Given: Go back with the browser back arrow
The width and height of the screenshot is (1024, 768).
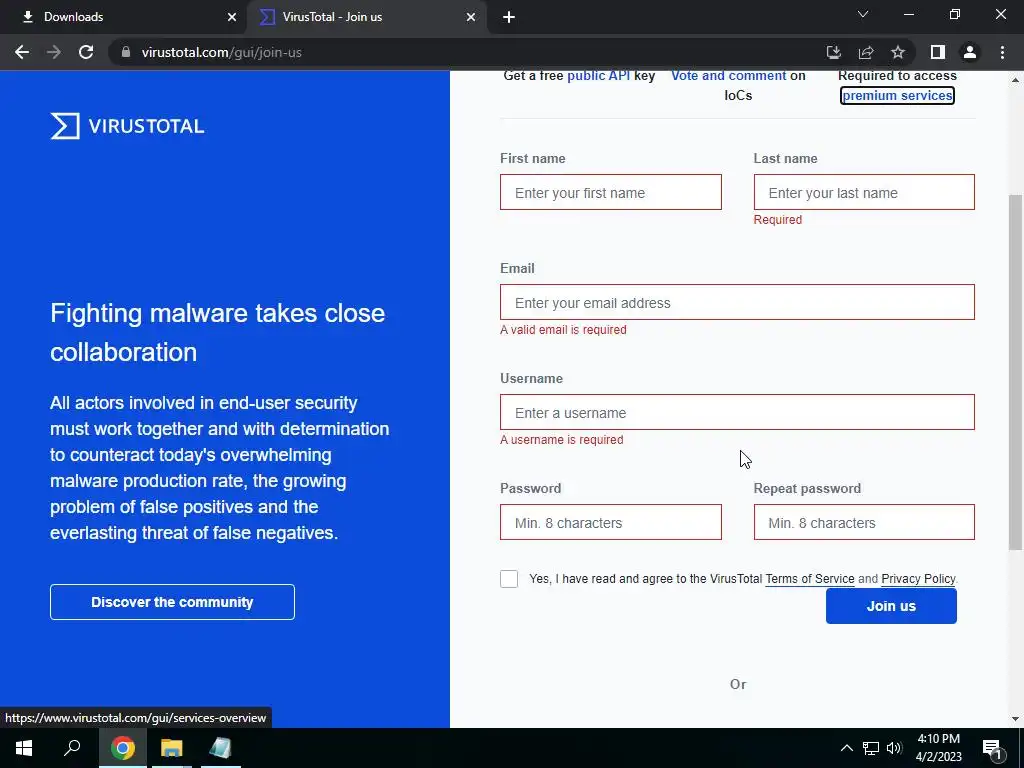Looking at the screenshot, I should [x=22, y=52].
